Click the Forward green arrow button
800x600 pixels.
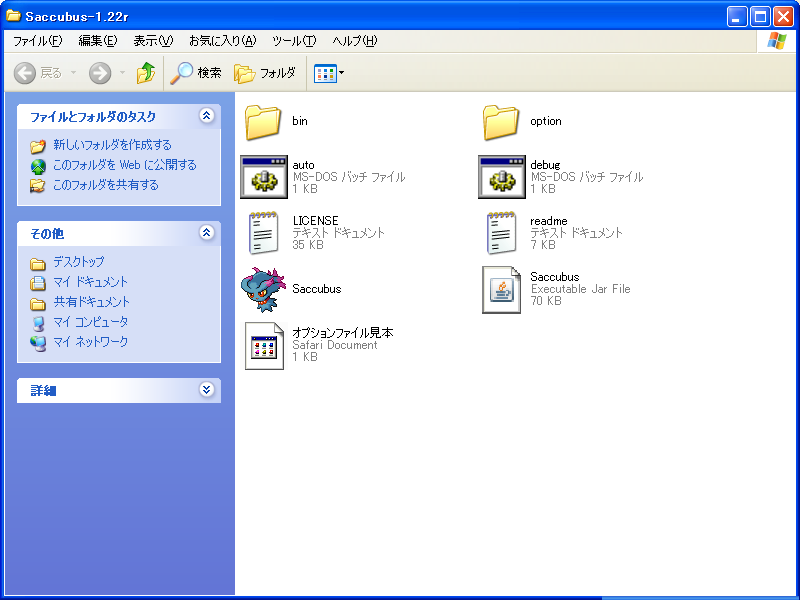pyautogui.click(x=99, y=73)
